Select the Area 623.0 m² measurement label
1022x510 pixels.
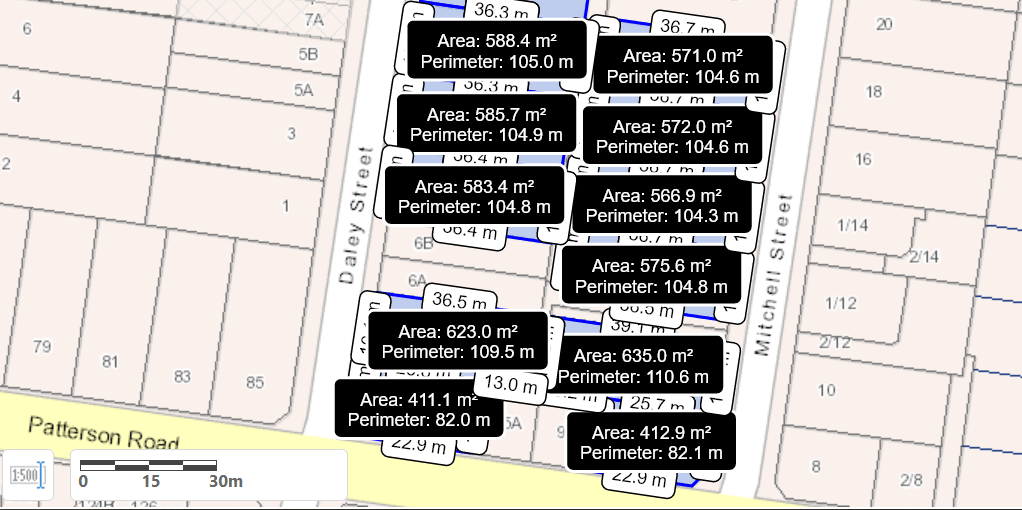[457, 341]
